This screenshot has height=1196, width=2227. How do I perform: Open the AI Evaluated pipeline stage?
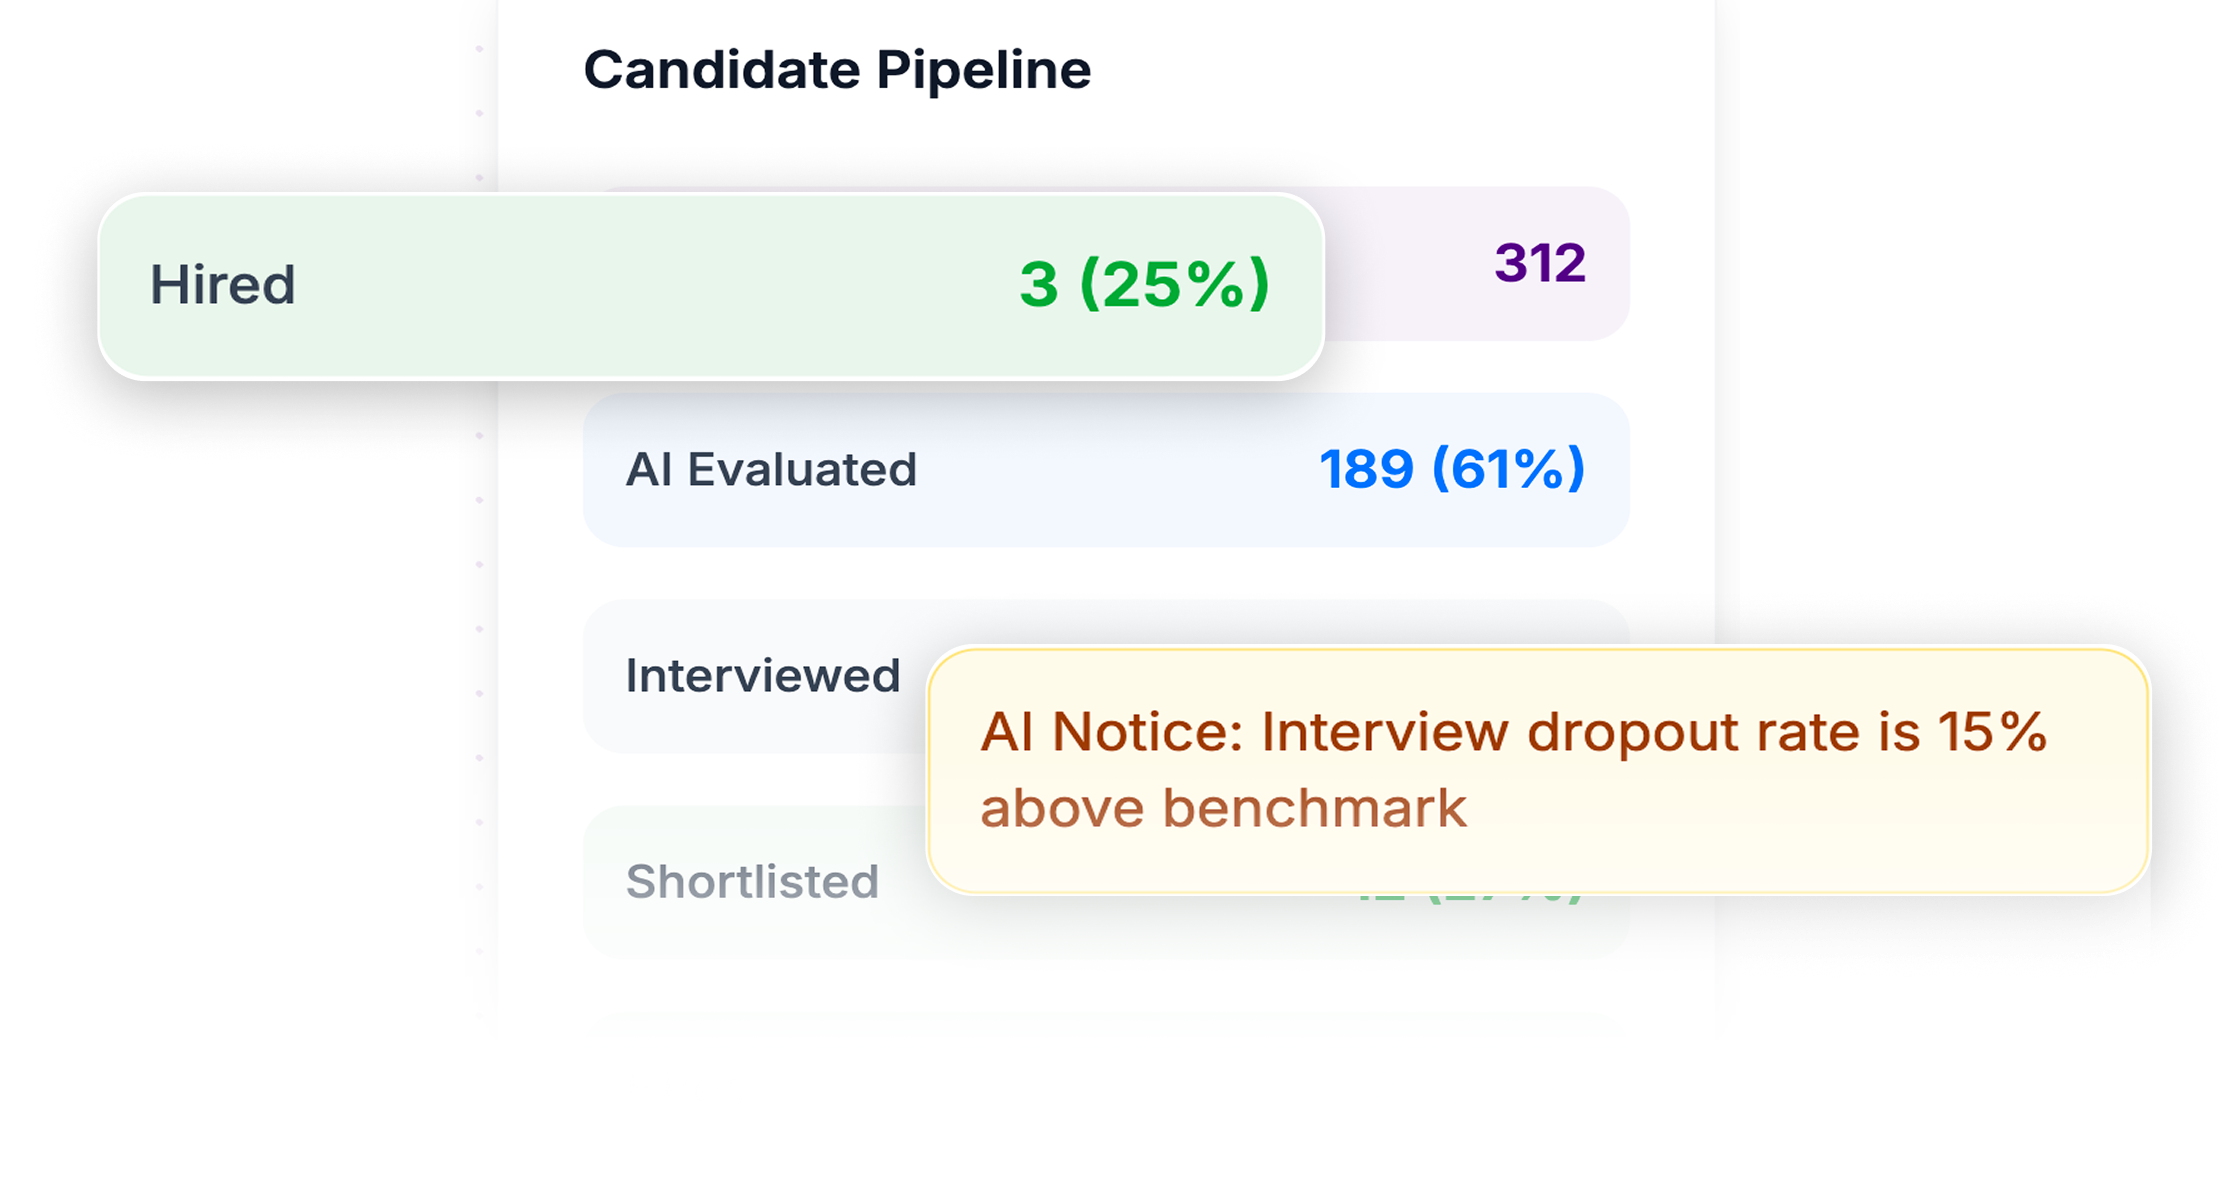[x=770, y=469]
